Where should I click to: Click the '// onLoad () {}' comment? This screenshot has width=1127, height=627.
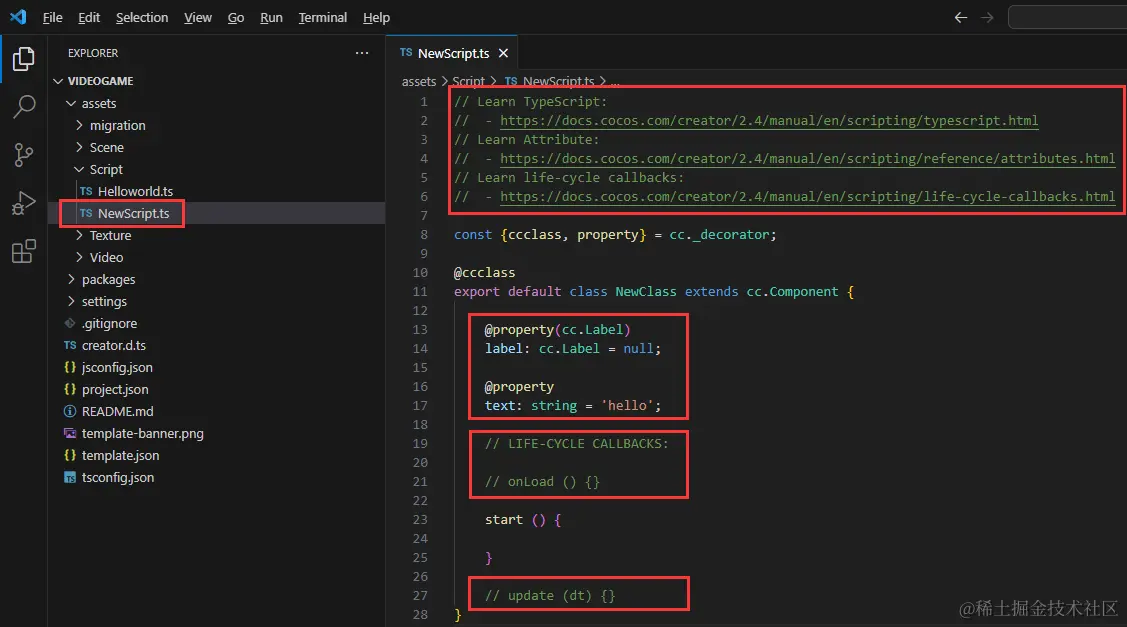coord(542,482)
